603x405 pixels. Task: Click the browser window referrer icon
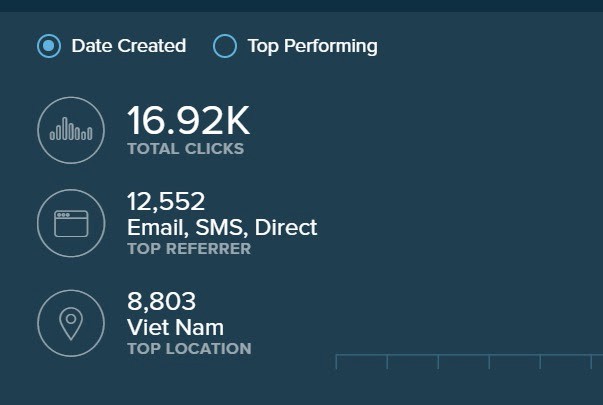point(71,223)
